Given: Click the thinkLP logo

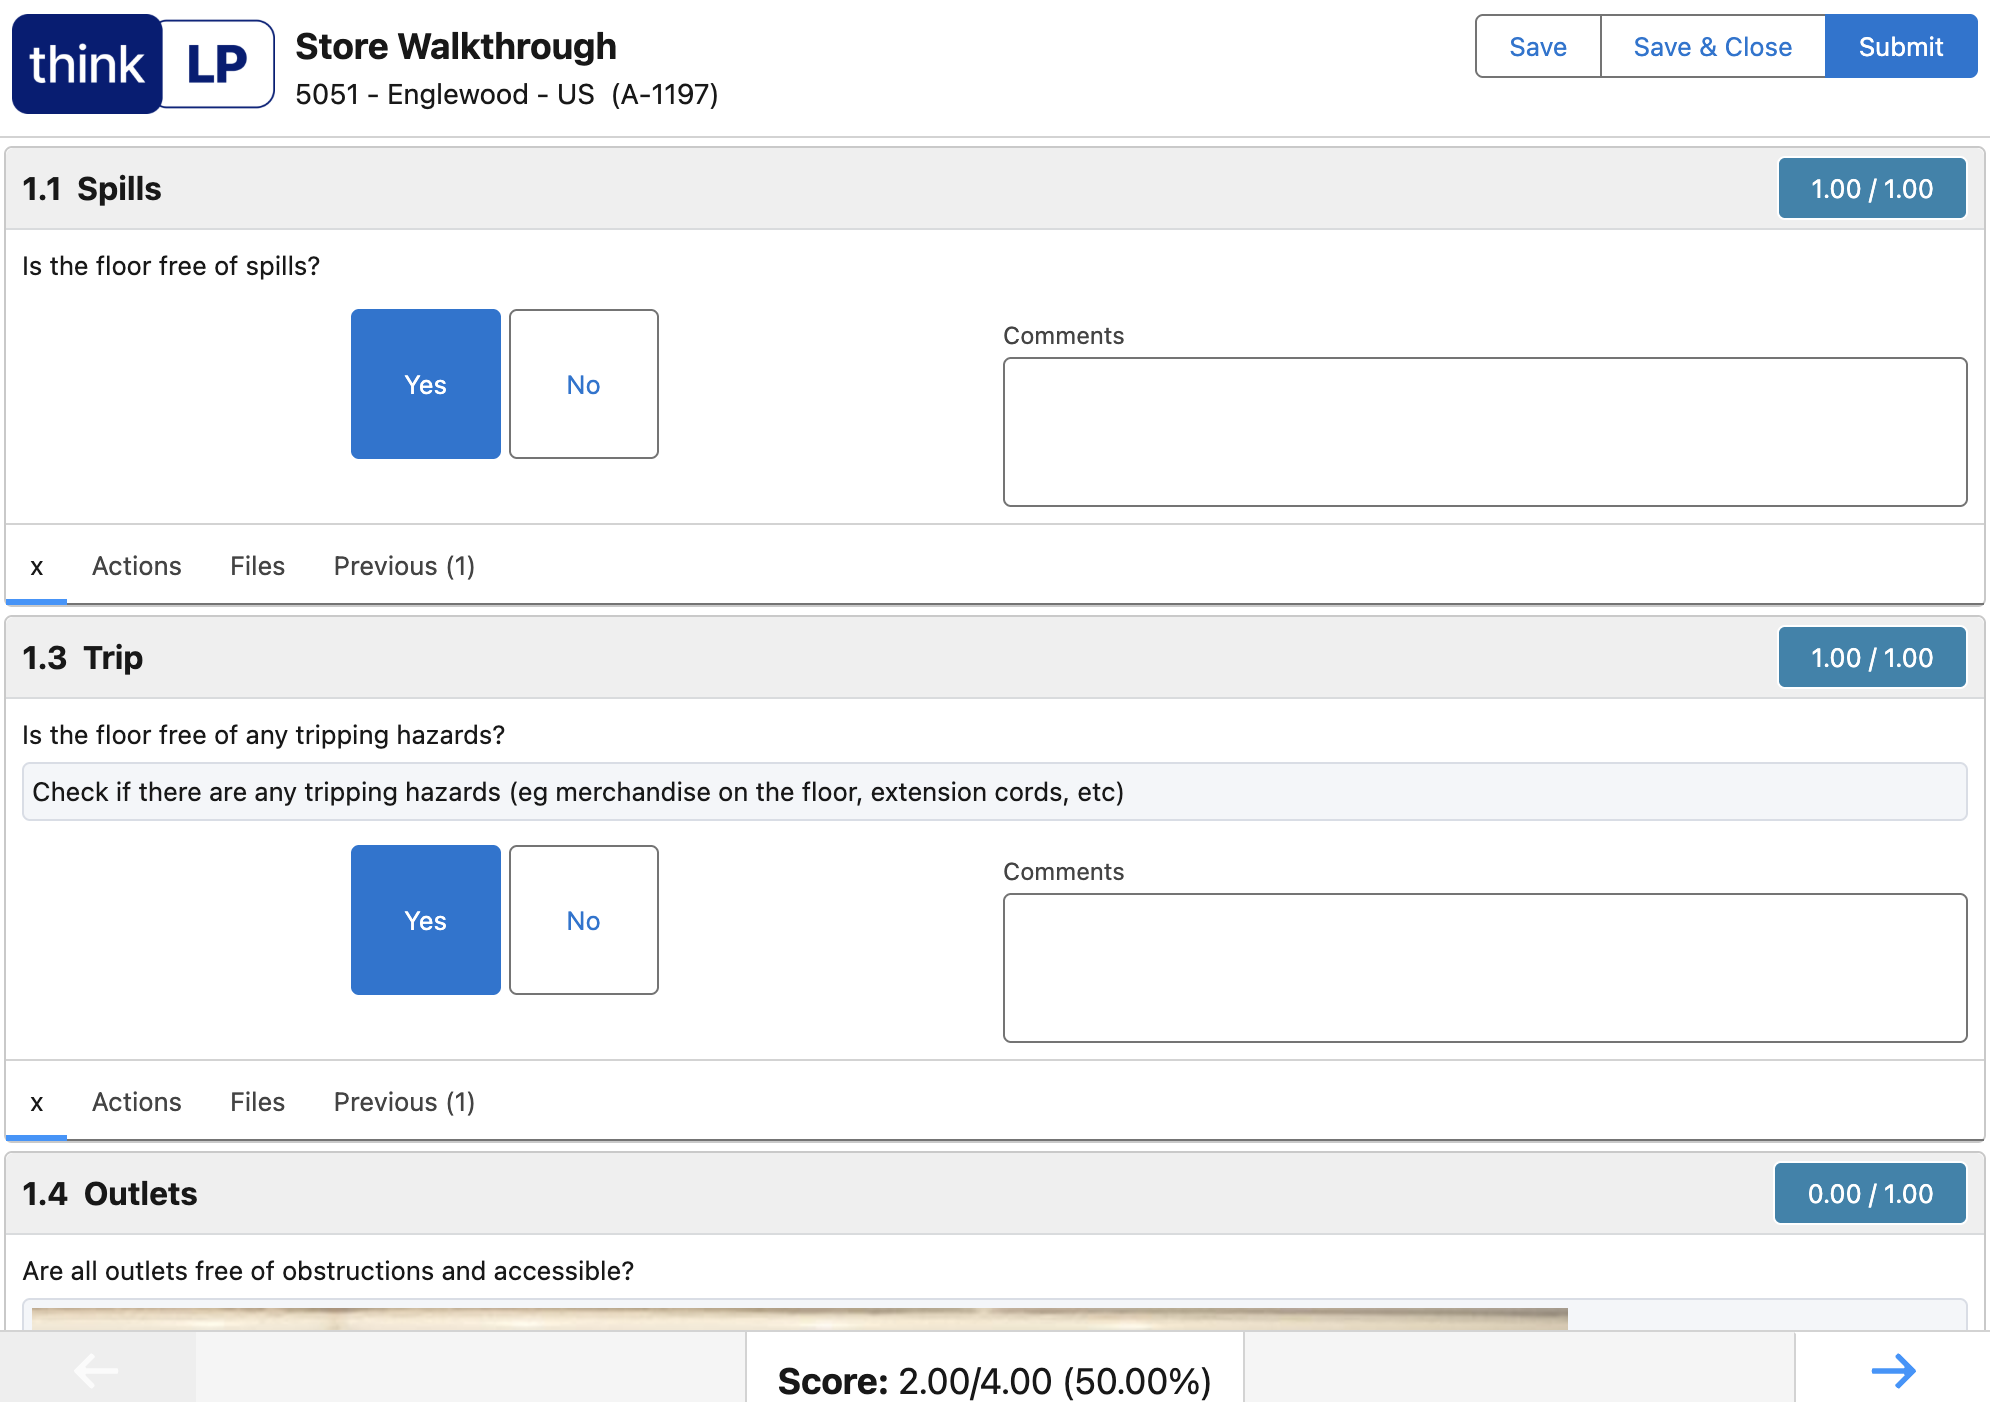Looking at the screenshot, I should 143,64.
